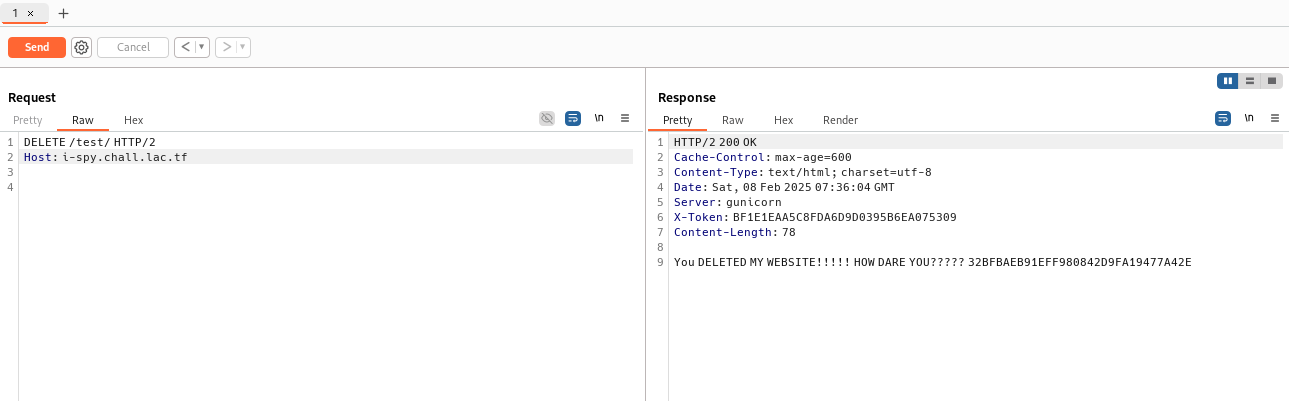Close Repeater tab 1
The width and height of the screenshot is (1289, 401).
(x=31, y=13)
